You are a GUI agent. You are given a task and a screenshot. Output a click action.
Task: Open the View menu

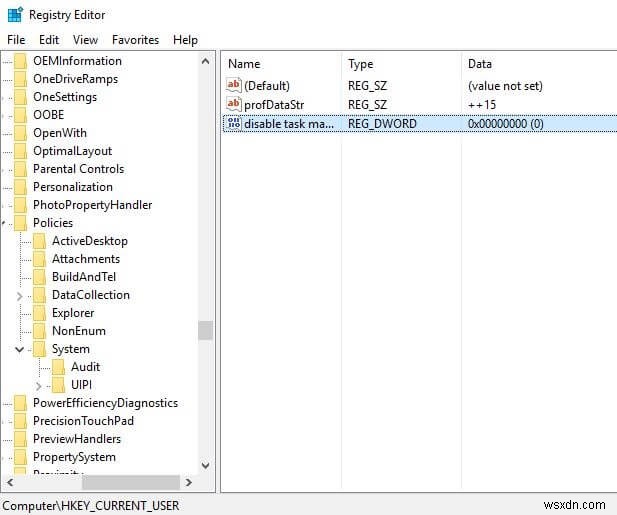tap(85, 40)
